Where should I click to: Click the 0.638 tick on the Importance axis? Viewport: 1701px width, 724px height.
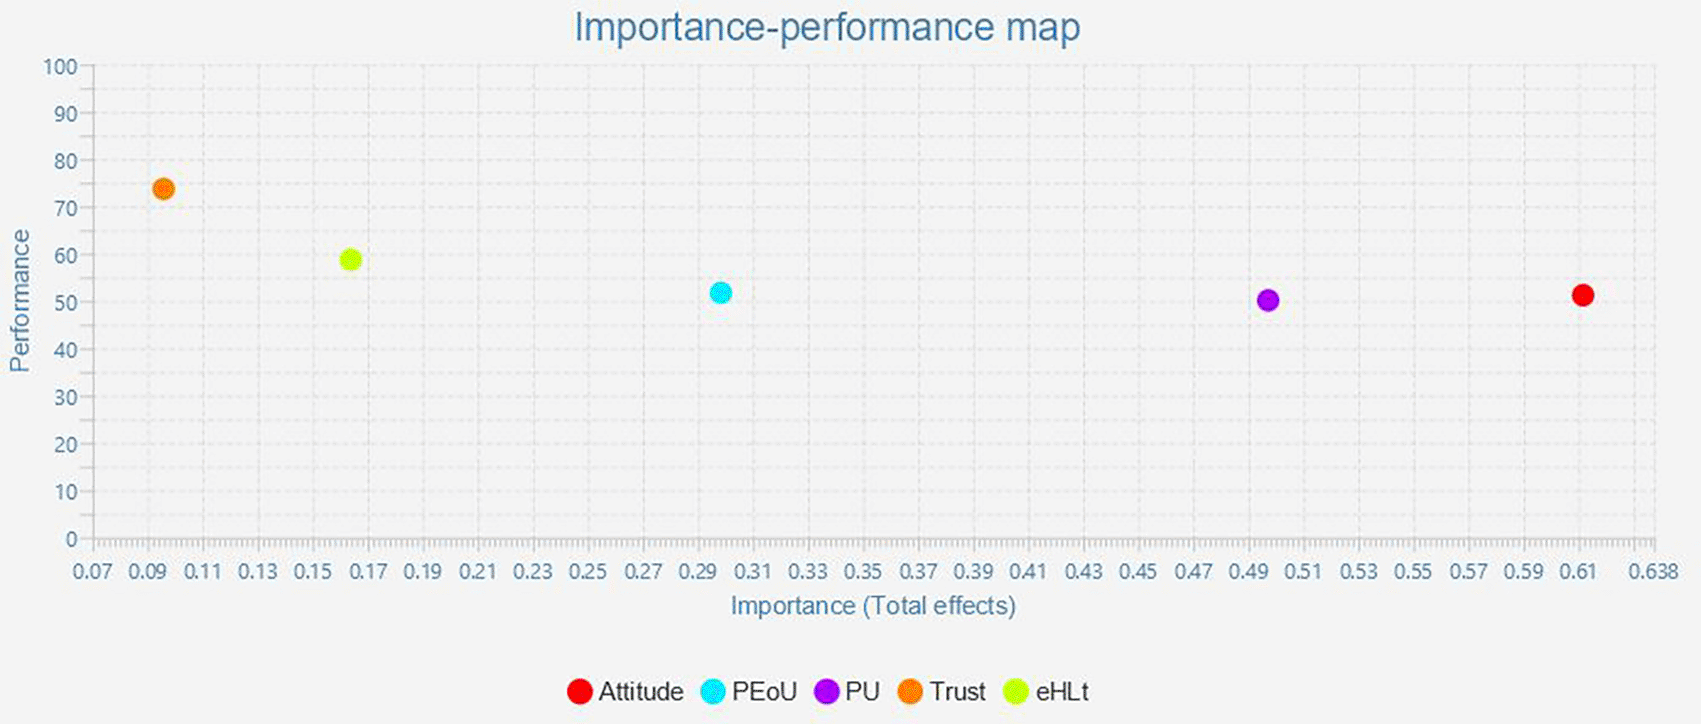pos(1653,571)
